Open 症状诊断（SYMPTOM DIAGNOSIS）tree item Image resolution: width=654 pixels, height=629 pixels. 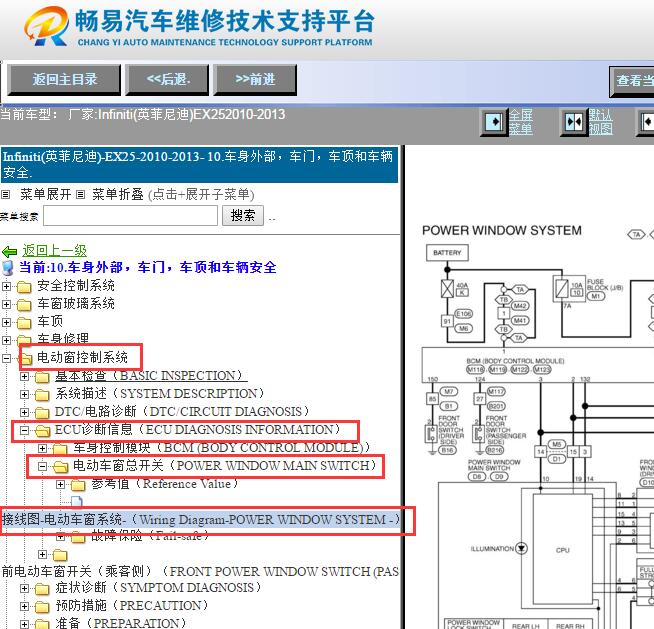point(158,587)
